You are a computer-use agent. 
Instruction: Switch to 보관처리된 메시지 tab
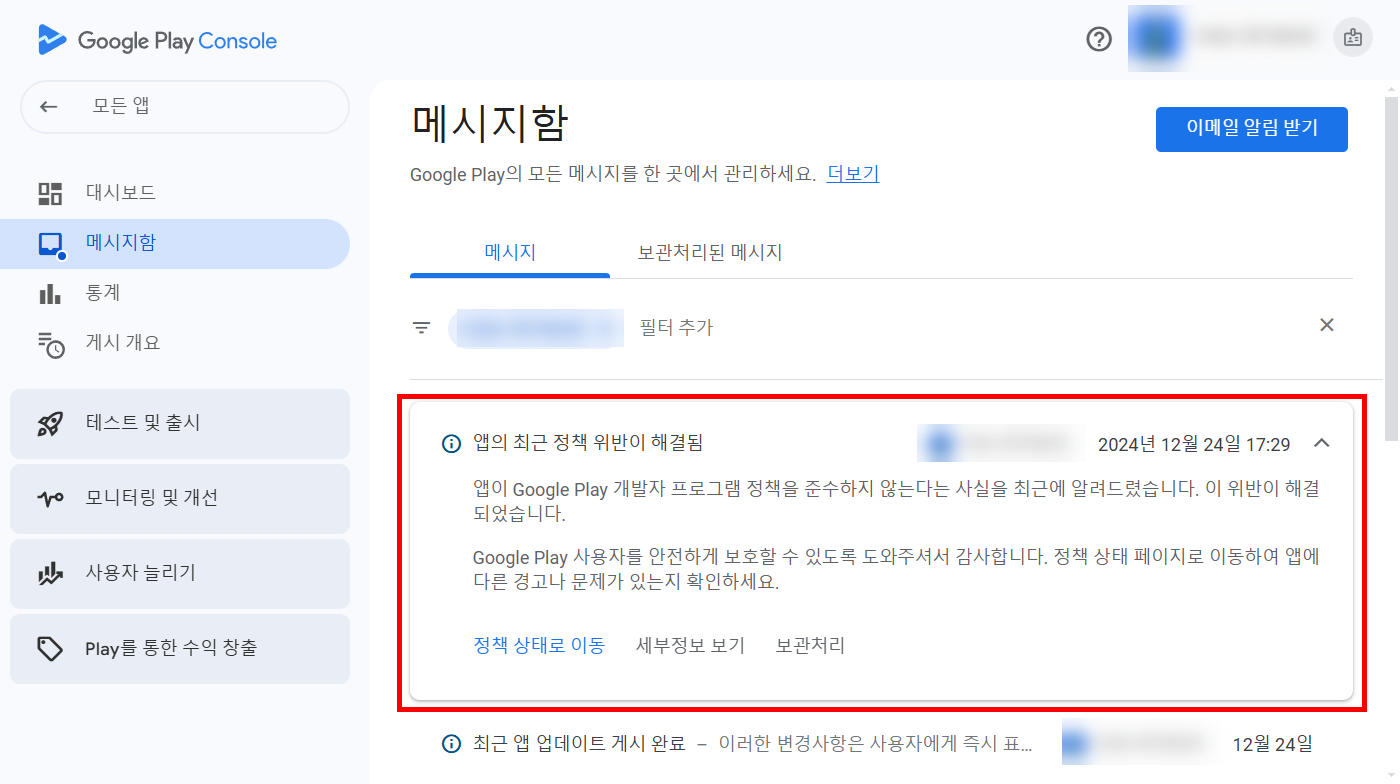click(x=710, y=253)
